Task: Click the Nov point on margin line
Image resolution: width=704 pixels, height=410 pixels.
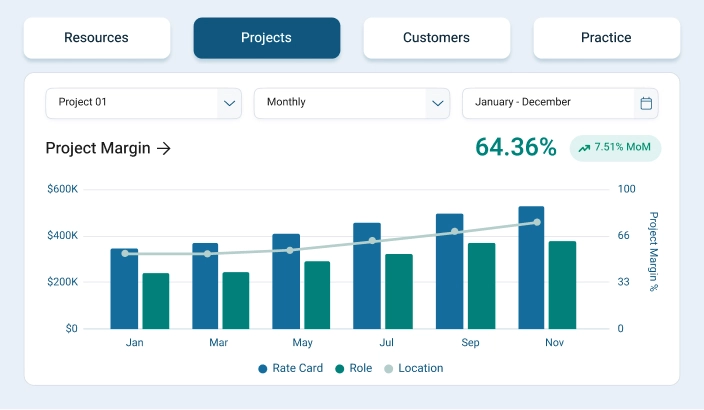Action: point(537,222)
